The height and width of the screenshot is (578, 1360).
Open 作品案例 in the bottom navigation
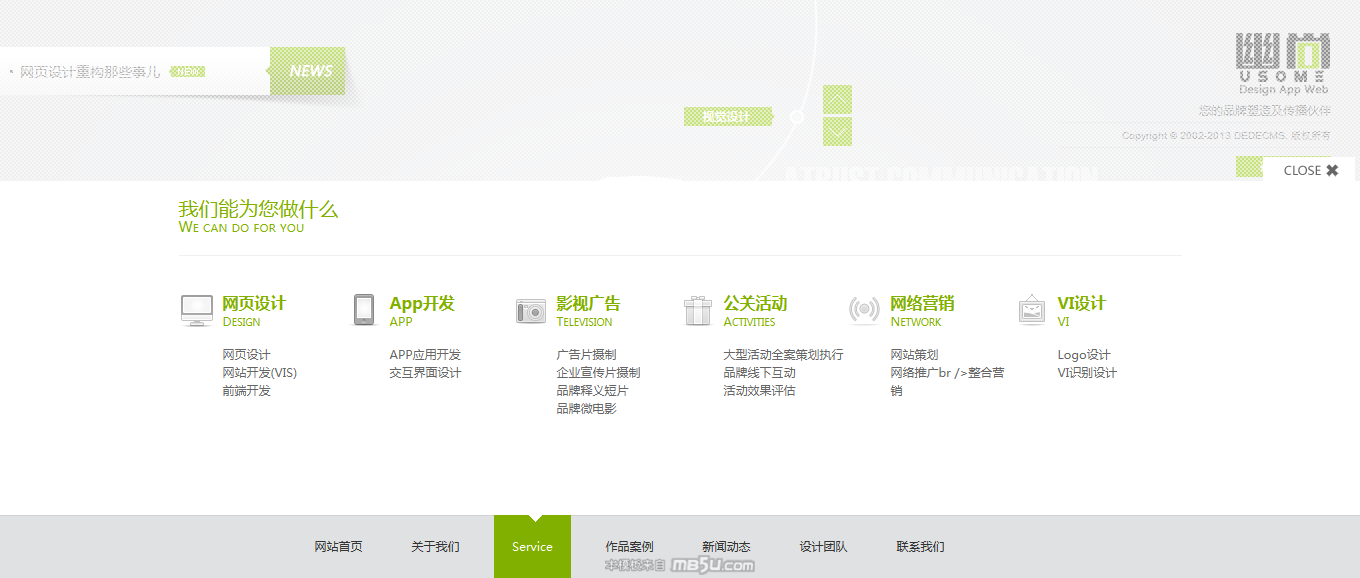click(629, 547)
